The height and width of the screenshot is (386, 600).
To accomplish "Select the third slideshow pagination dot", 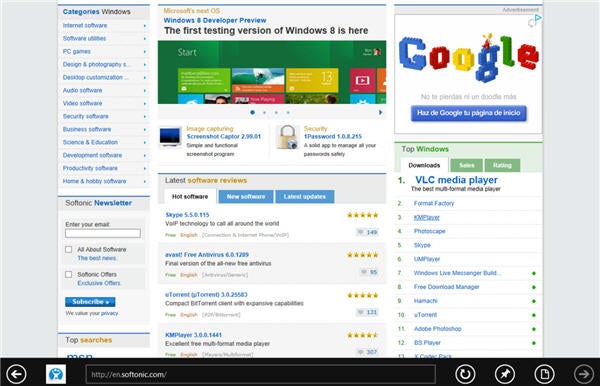I will pos(276,112).
